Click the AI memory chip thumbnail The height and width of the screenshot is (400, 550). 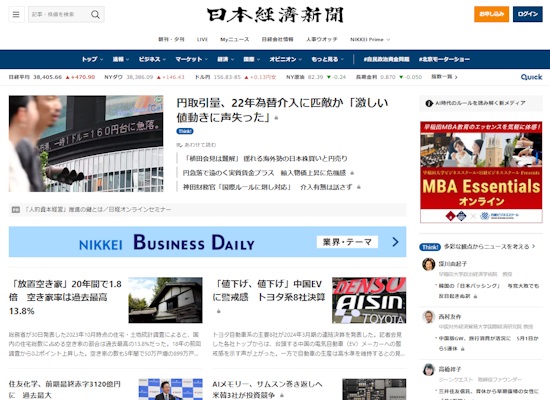click(x=374, y=389)
